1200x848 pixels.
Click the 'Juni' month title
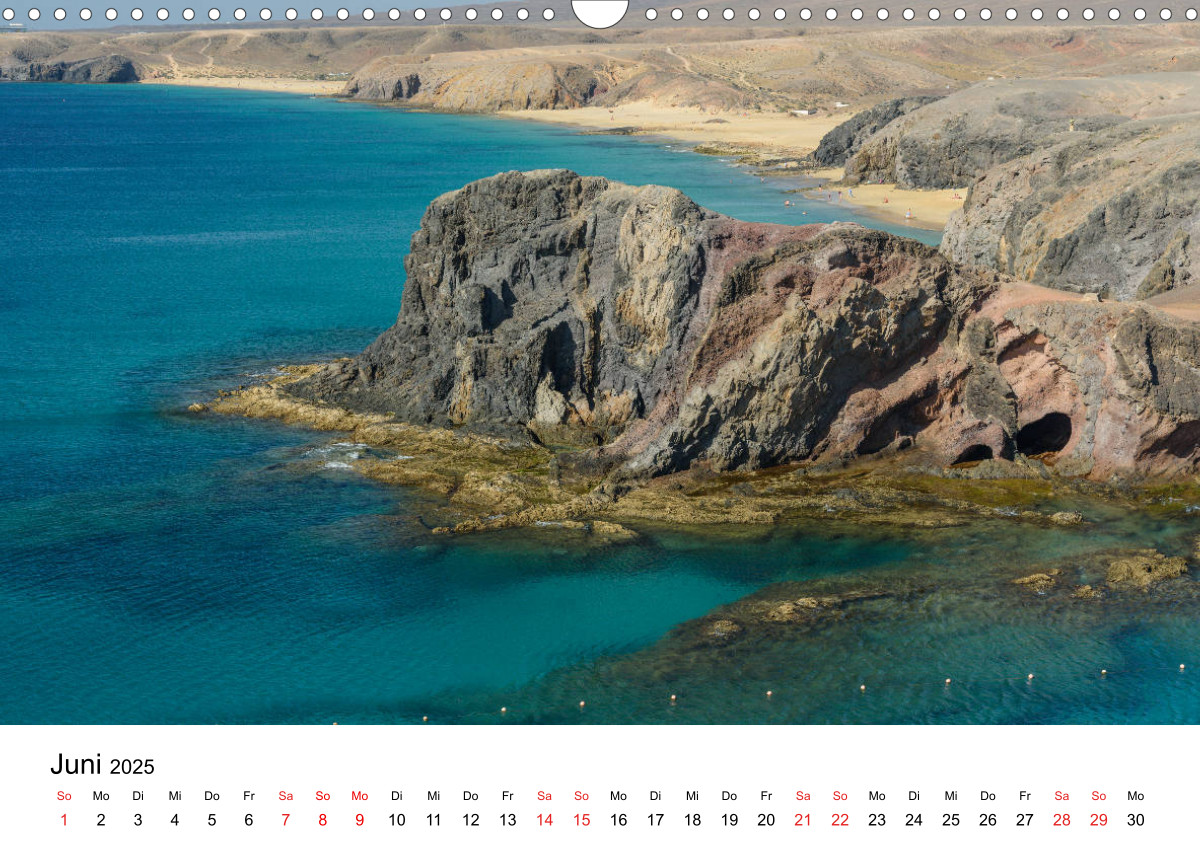(76, 764)
